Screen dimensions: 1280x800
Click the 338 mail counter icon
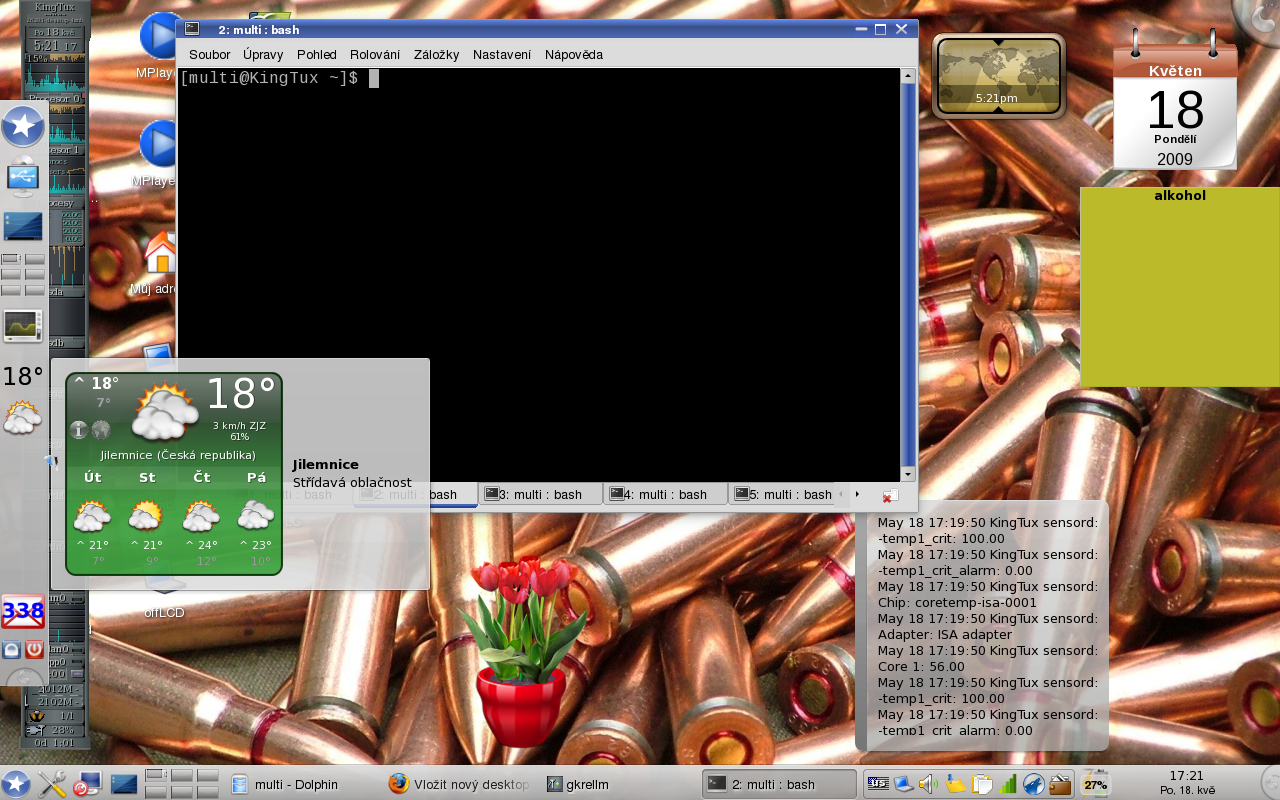click(x=22, y=611)
